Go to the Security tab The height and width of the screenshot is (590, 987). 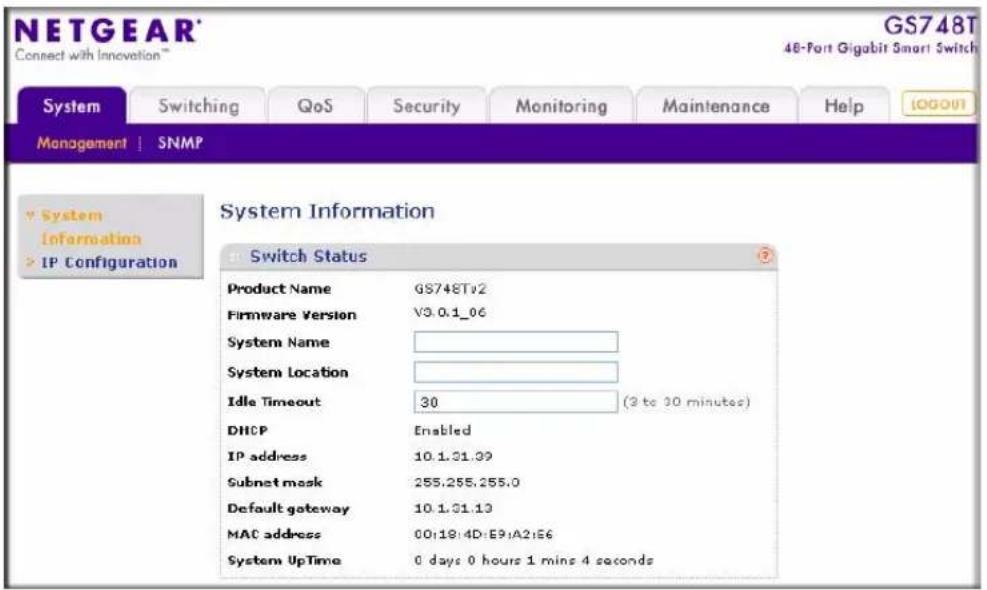[426, 106]
